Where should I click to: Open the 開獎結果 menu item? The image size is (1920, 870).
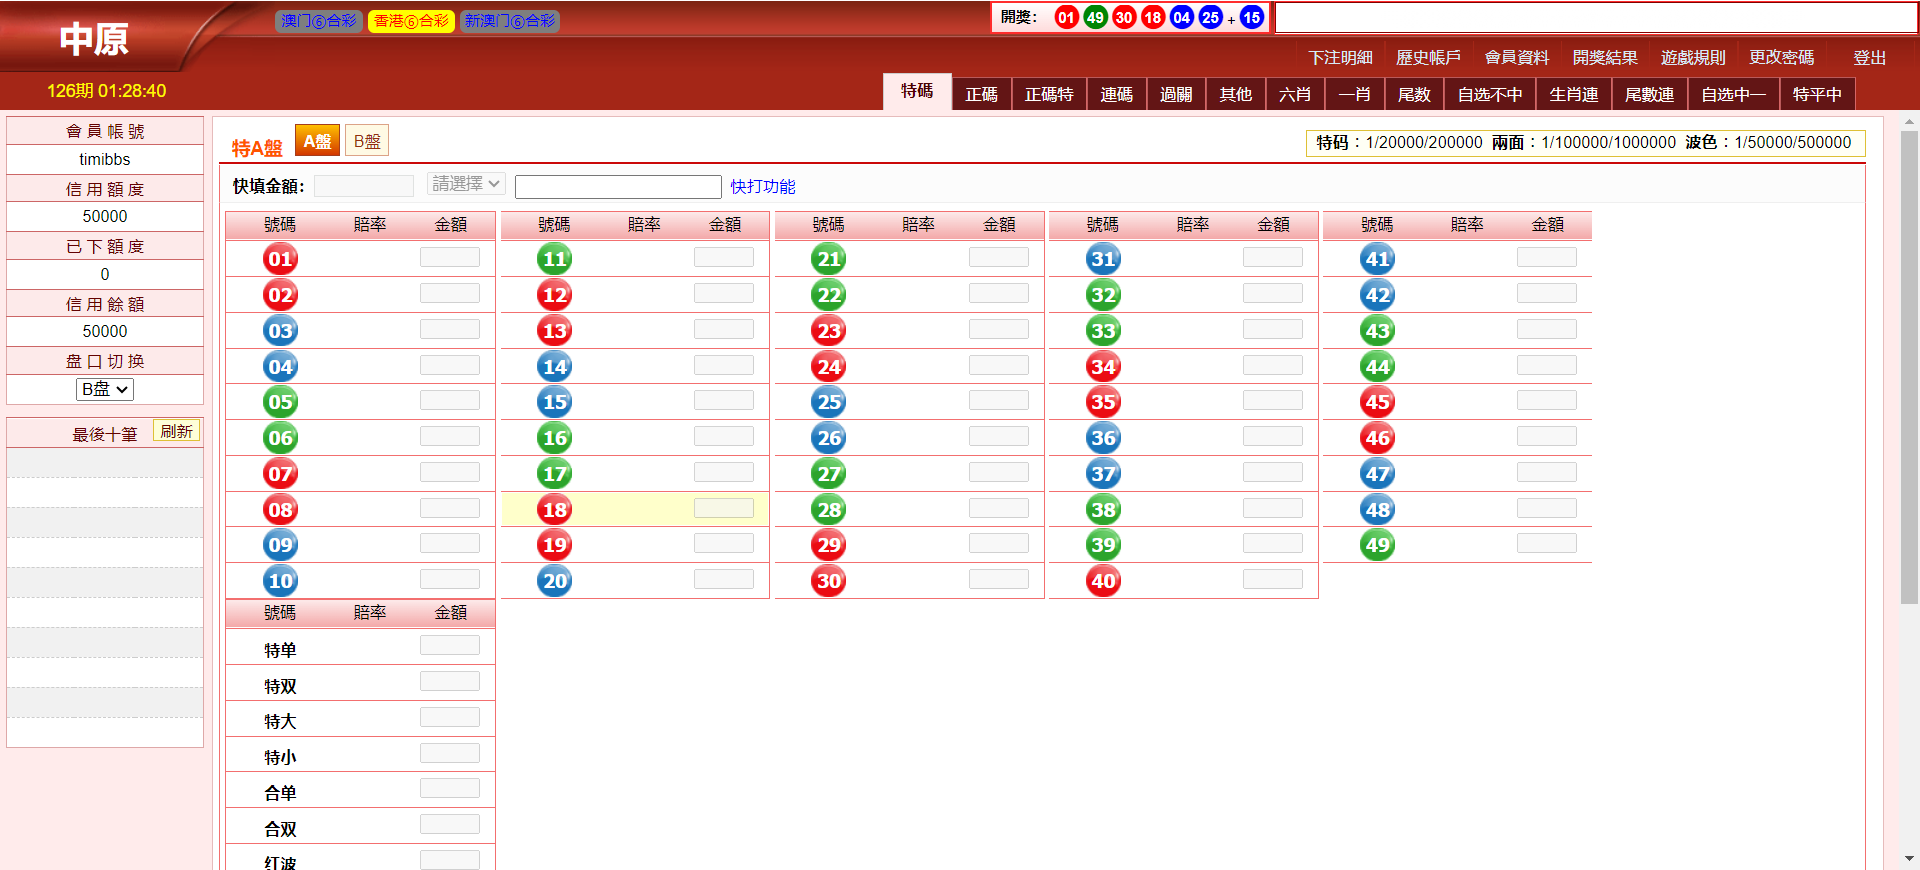pyautogui.click(x=1604, y=58)
